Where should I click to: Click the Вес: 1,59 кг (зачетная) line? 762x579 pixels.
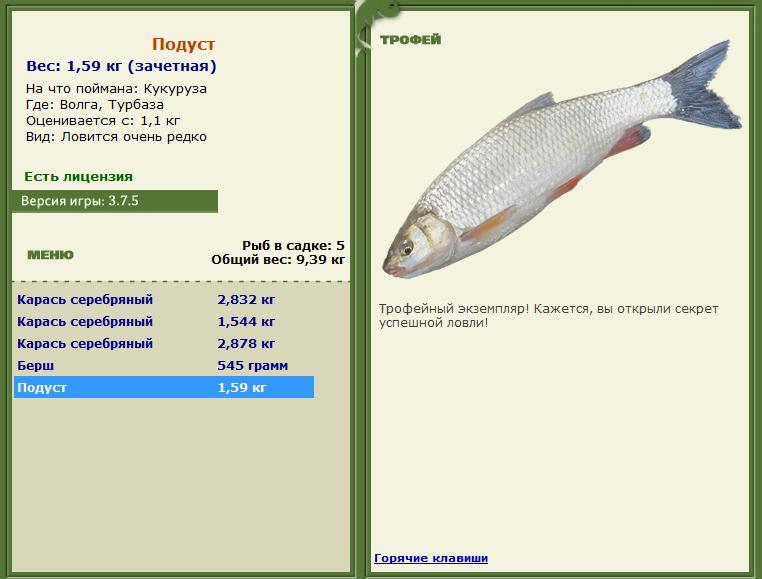(121, 66)
